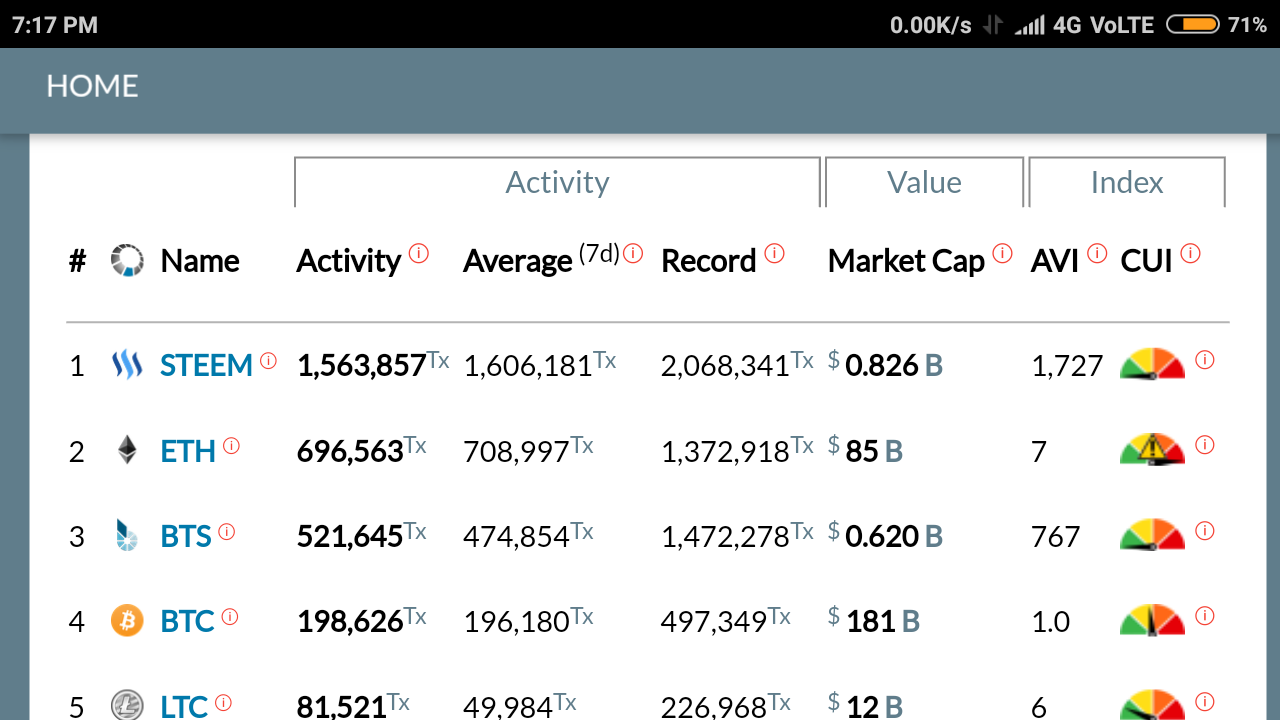Click info icon beside BTC name
This screenshot has width=1280, height=720.
[x=230, y=617]
